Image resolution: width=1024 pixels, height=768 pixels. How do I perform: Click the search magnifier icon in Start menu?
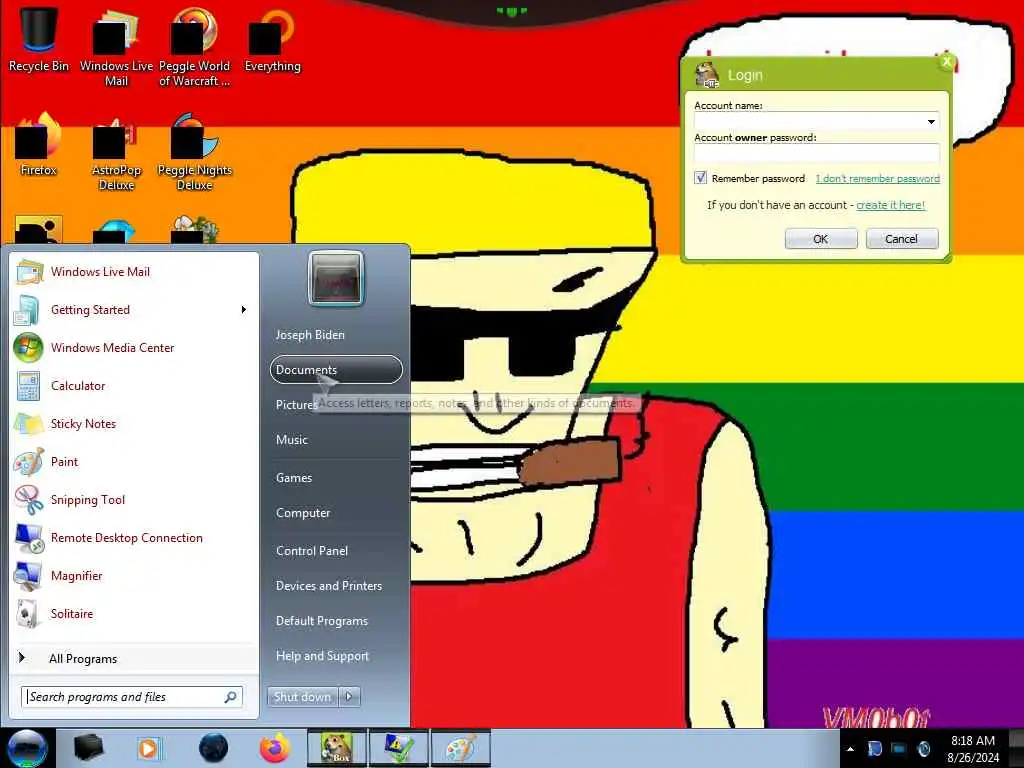coord(231,697)
